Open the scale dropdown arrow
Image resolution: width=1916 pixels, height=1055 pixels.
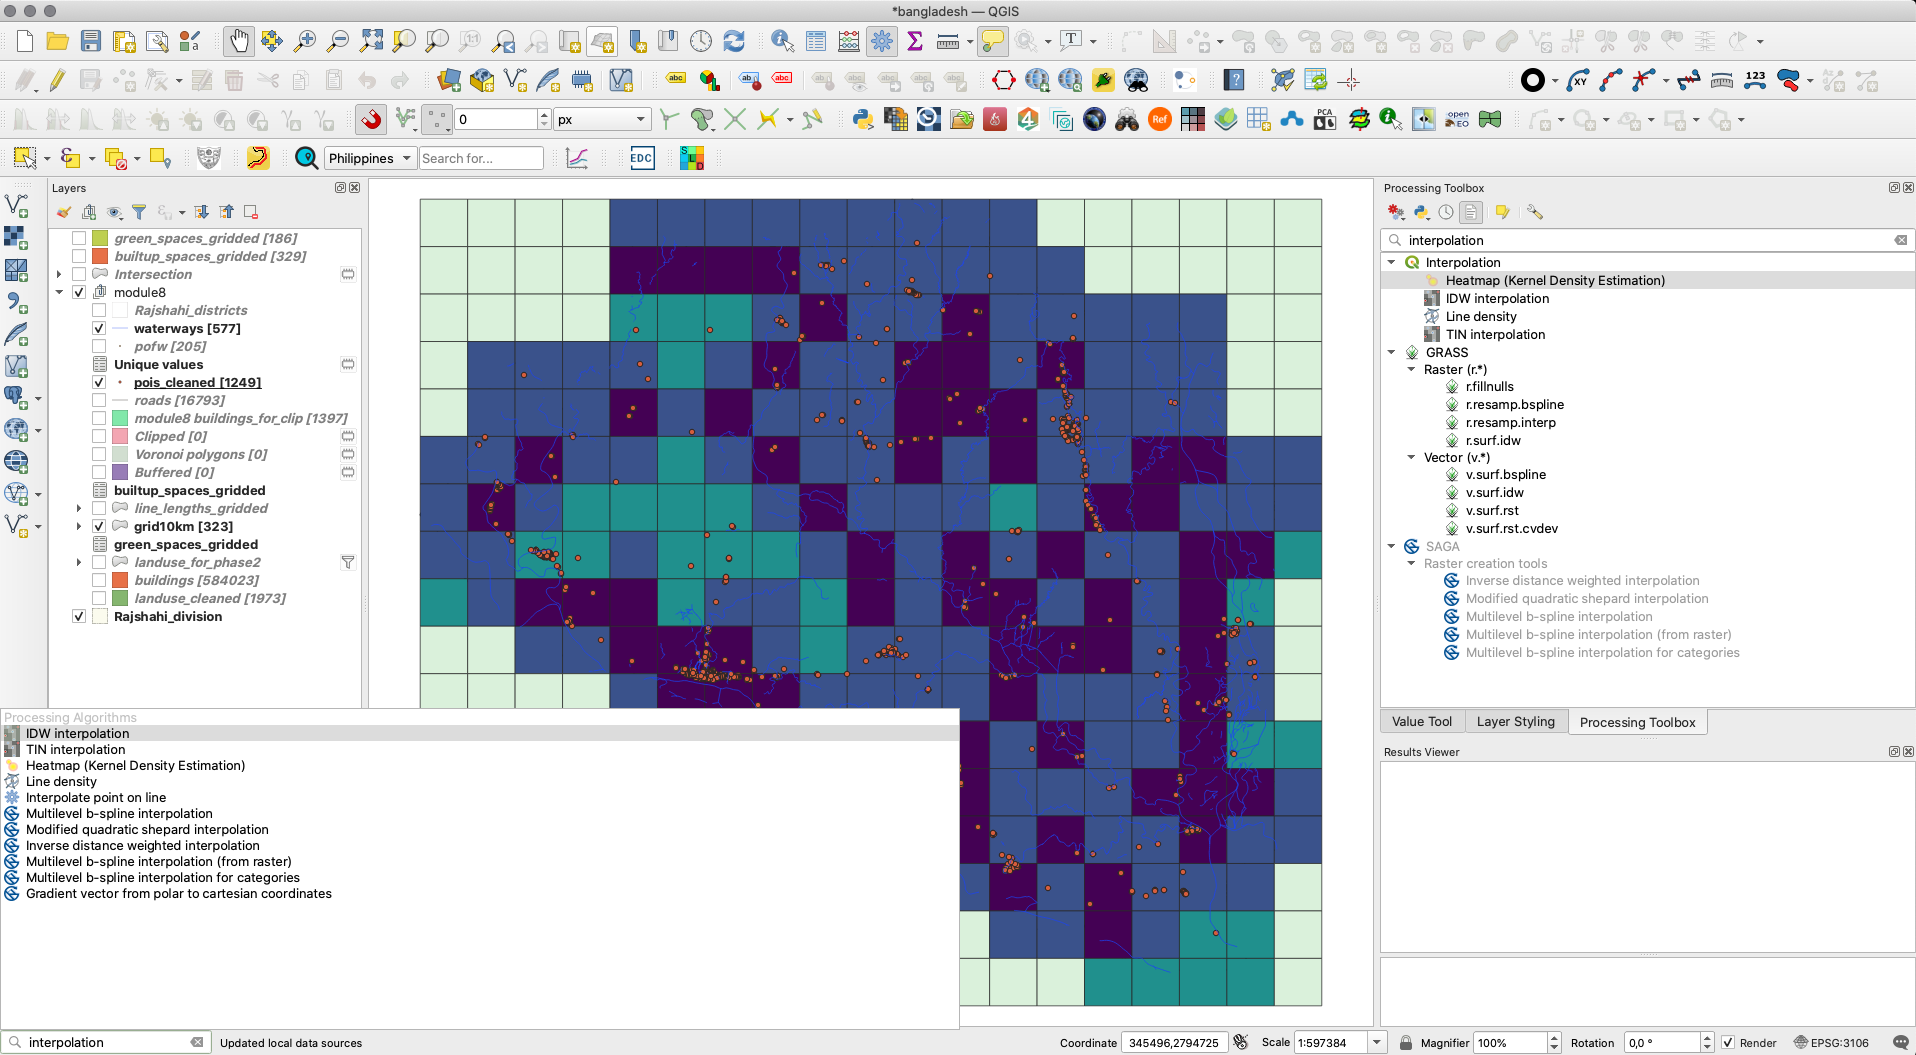pos(1377,1042)
